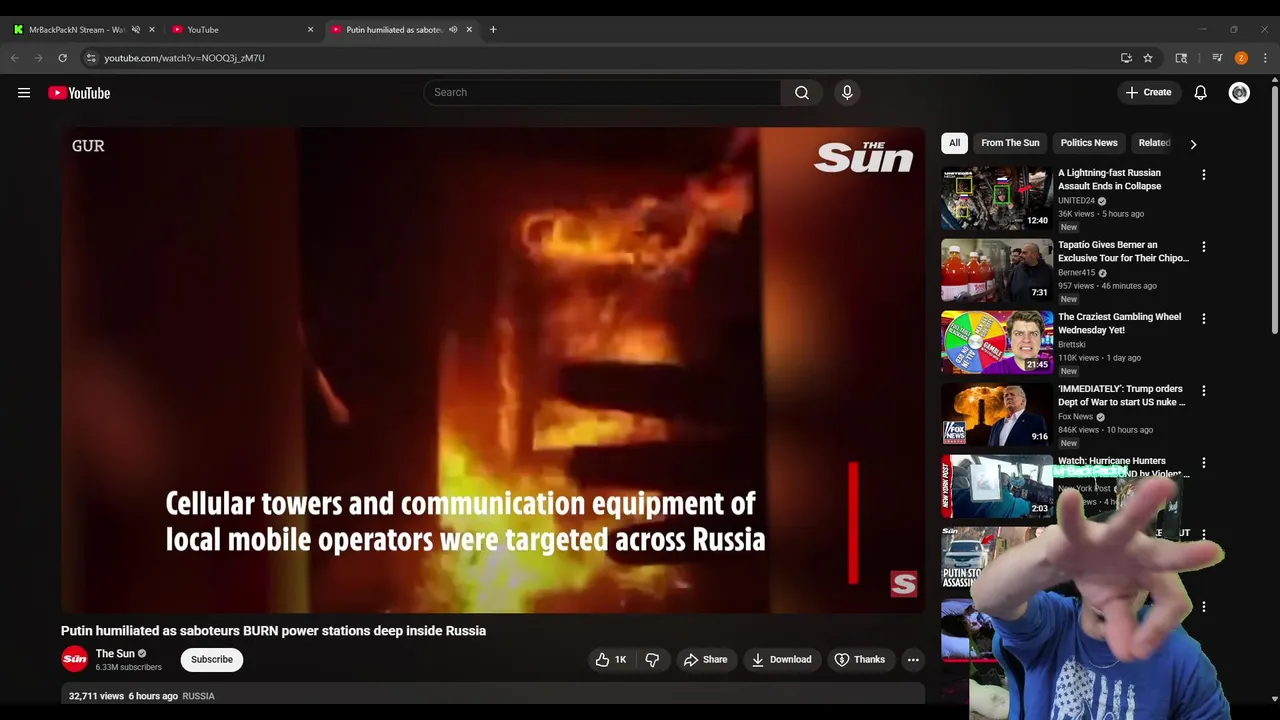The height and width of the screenshot is (720, 1280).
Task: Click the page vertical scrollbar
Action: tap(1274, 210)
